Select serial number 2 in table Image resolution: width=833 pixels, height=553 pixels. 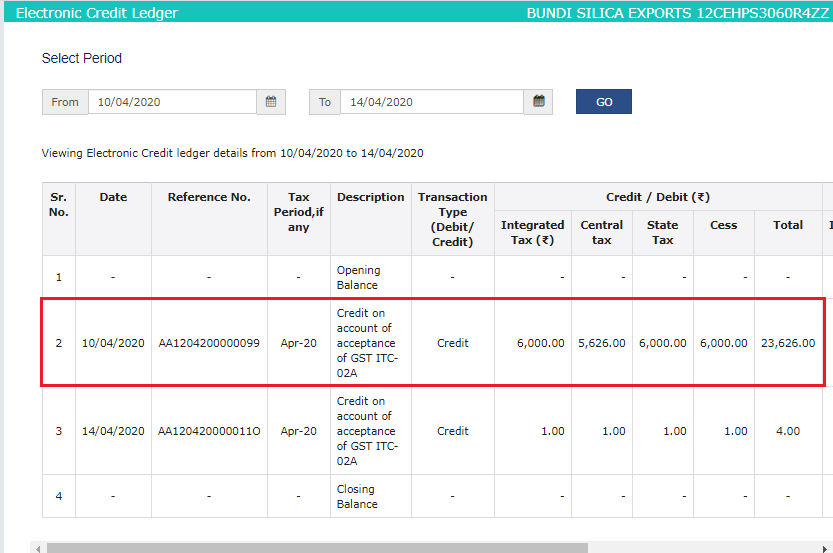(x=58, y=343)
